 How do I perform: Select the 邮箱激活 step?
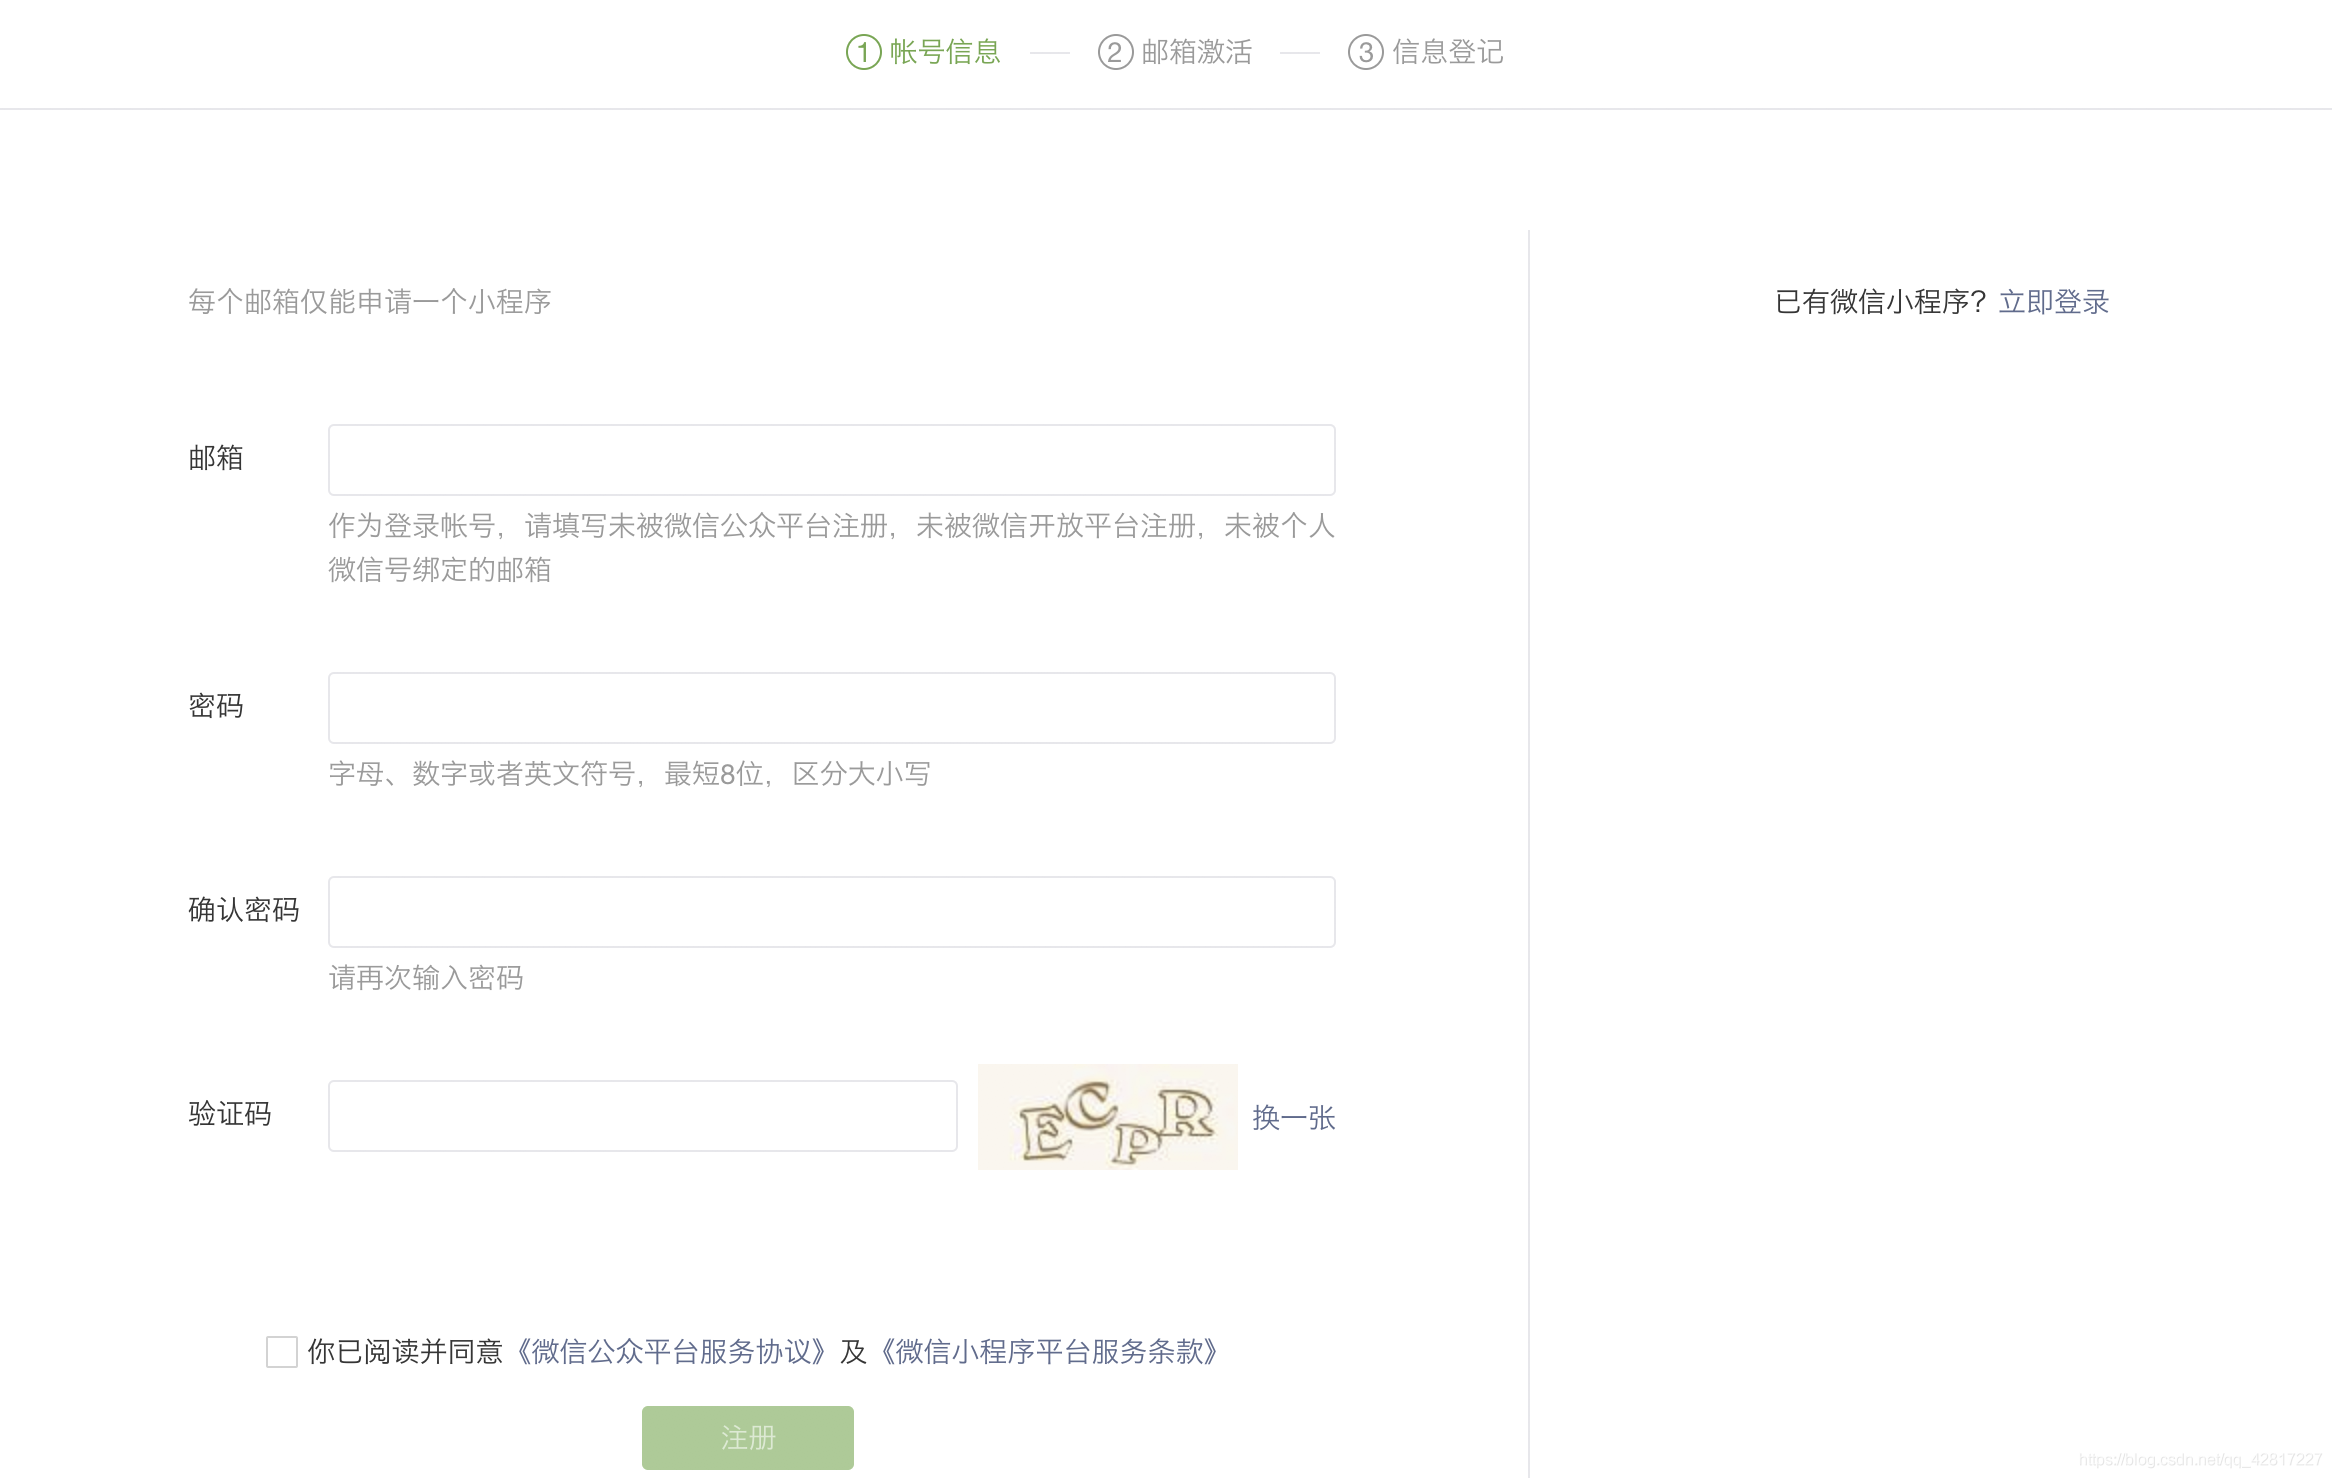[1197, 52]
